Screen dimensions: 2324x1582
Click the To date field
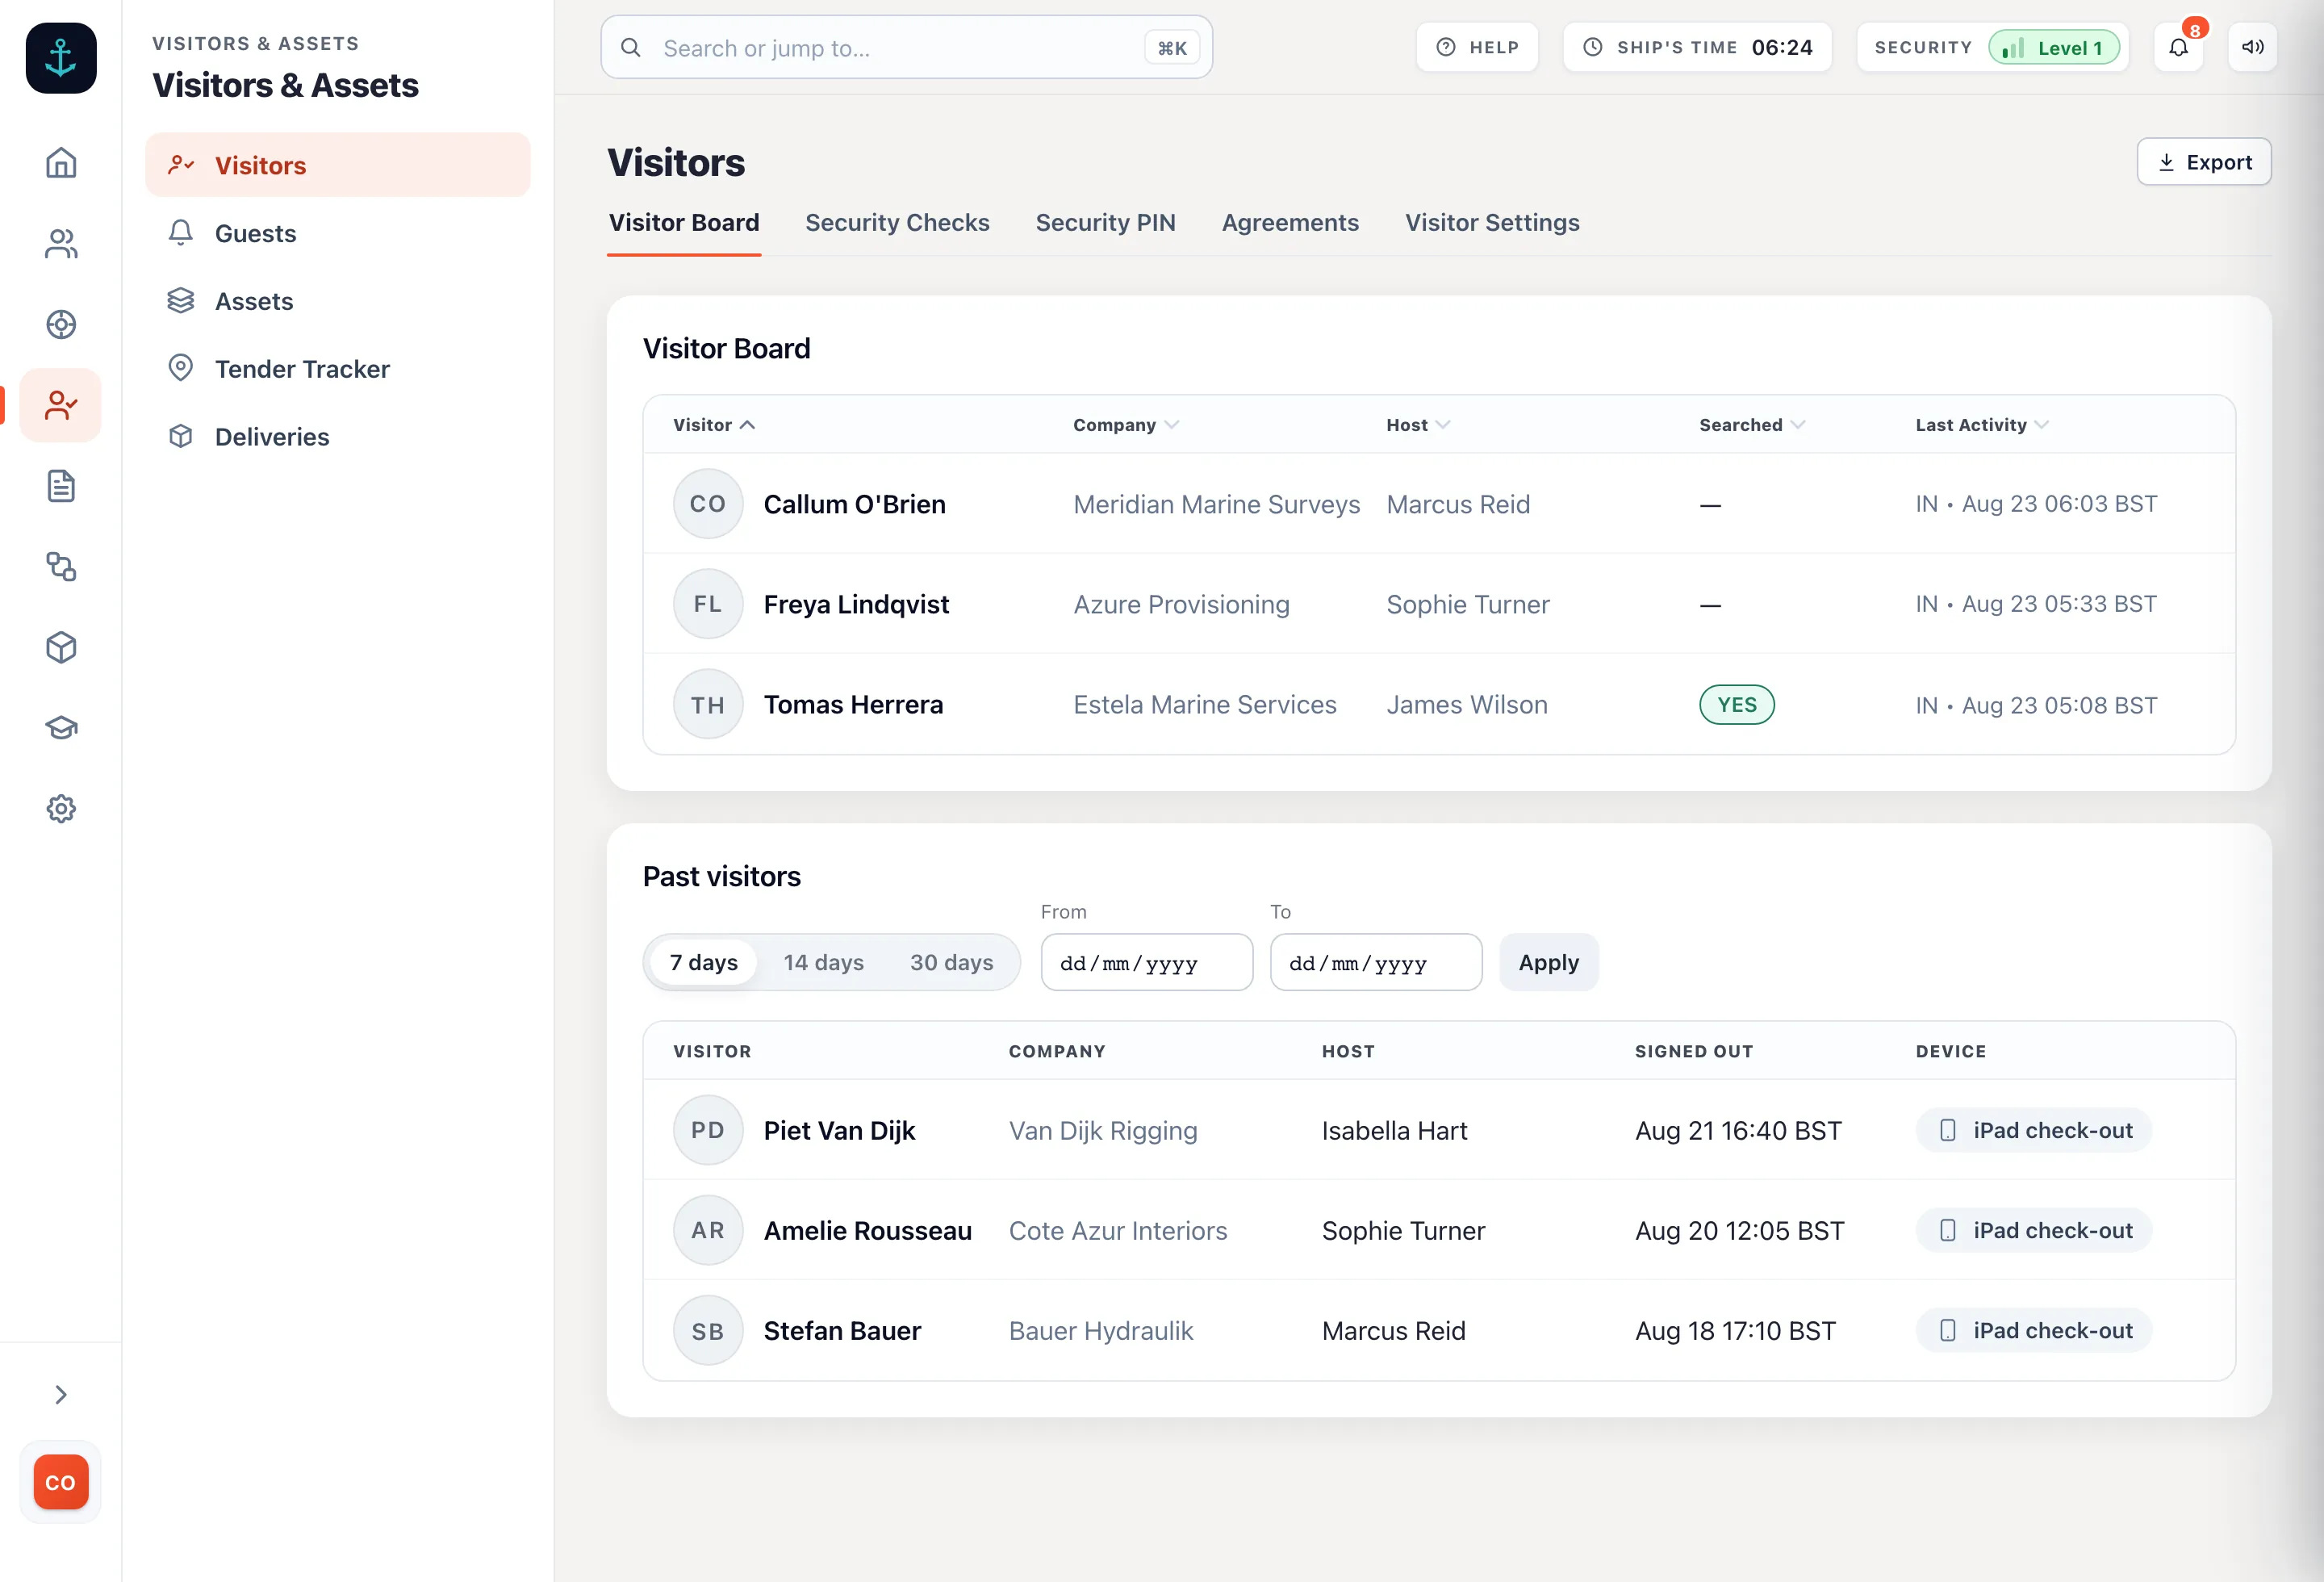click(x=1376, y=962)
